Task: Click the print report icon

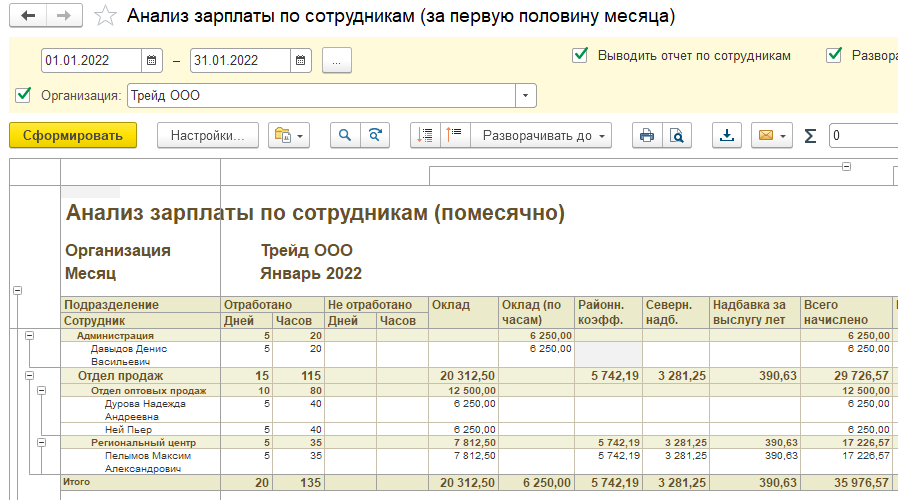Action: click(x=647, y=136)
